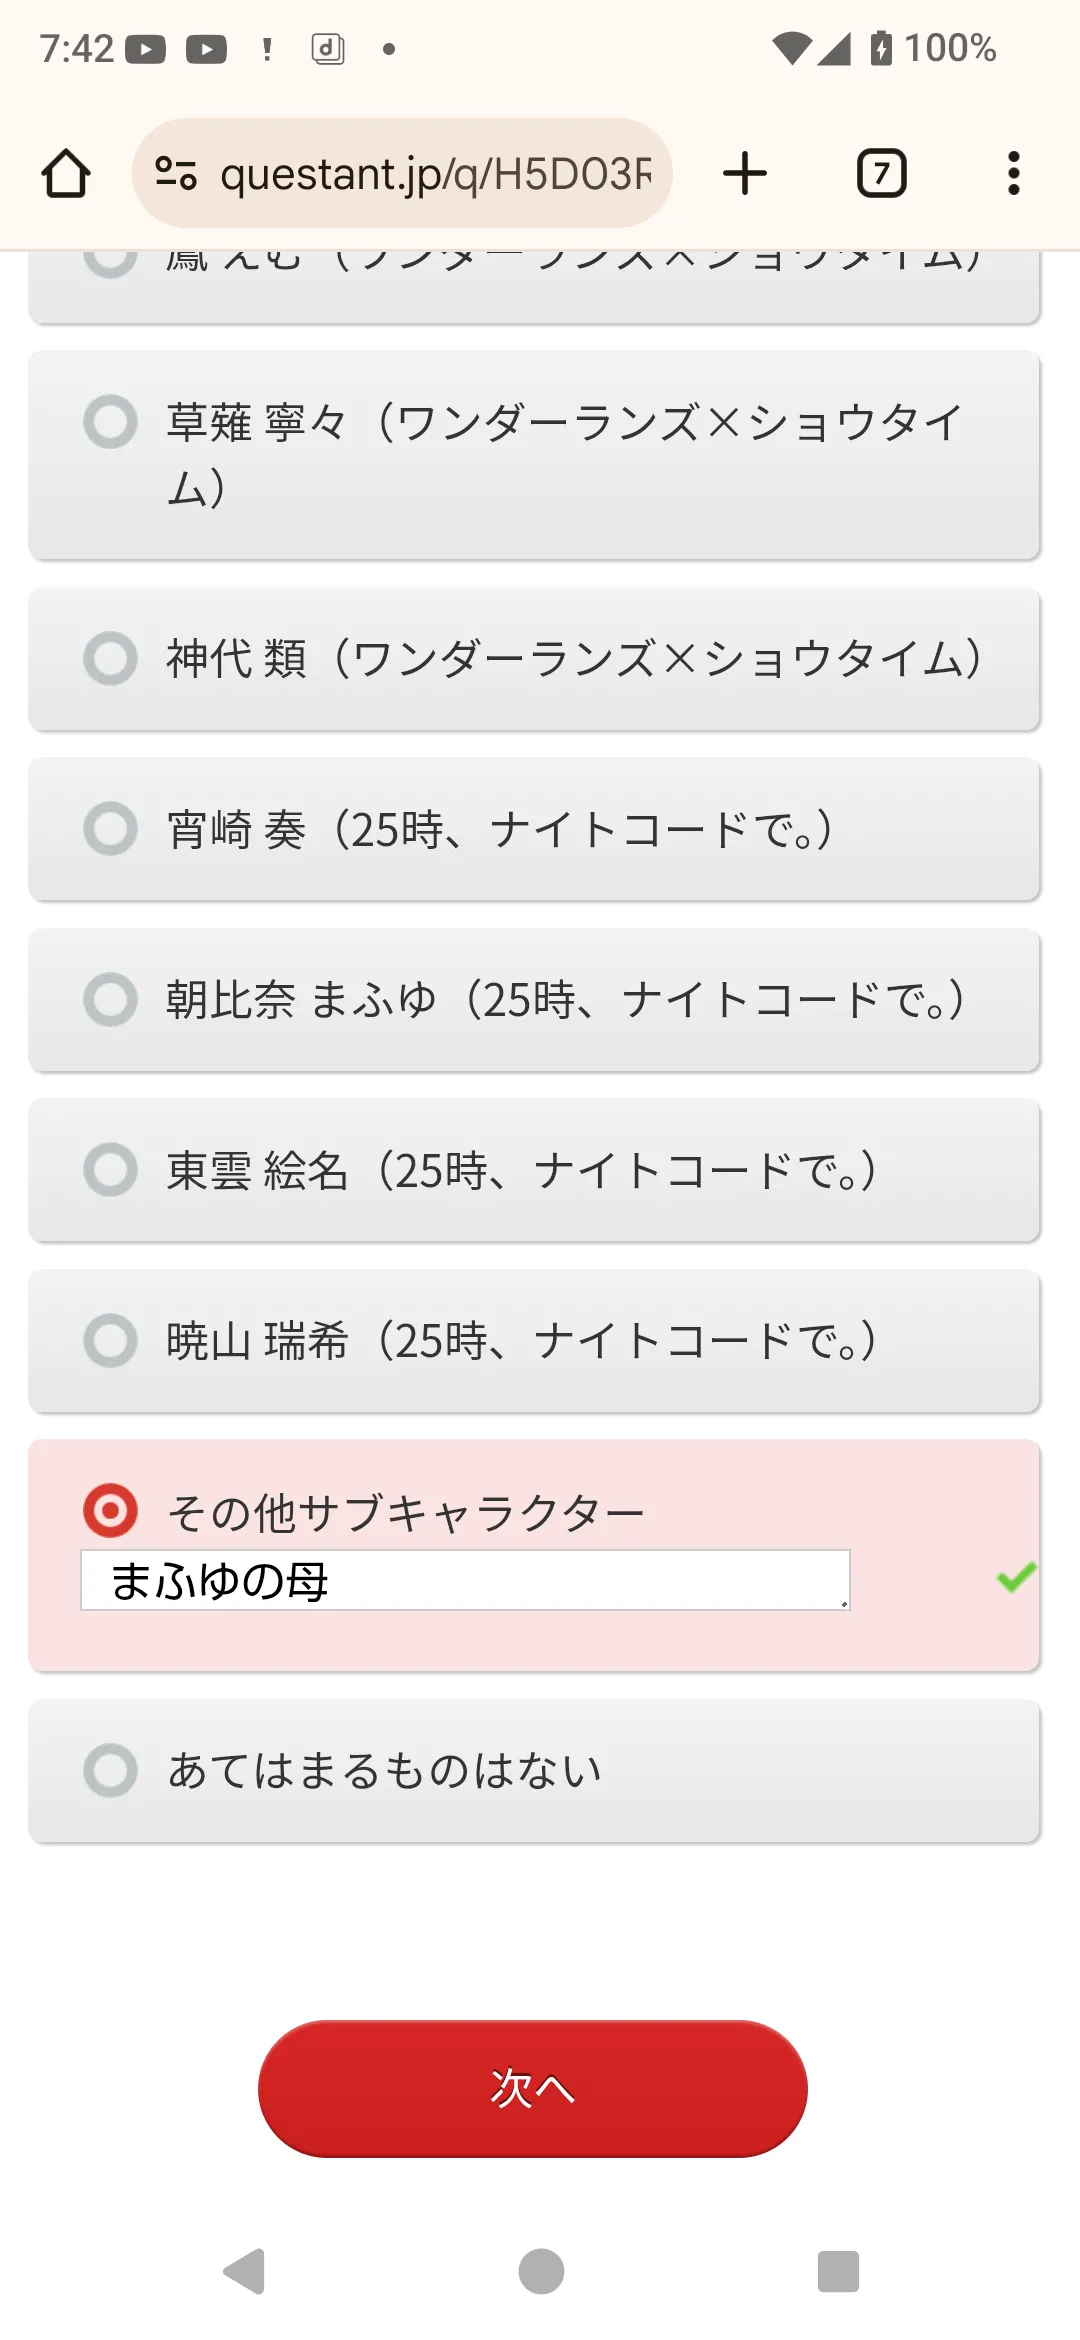Tap the site info icon in address bar
Image resolution: width=1080 pixels, height=2340 pixels.
point(176,174)
